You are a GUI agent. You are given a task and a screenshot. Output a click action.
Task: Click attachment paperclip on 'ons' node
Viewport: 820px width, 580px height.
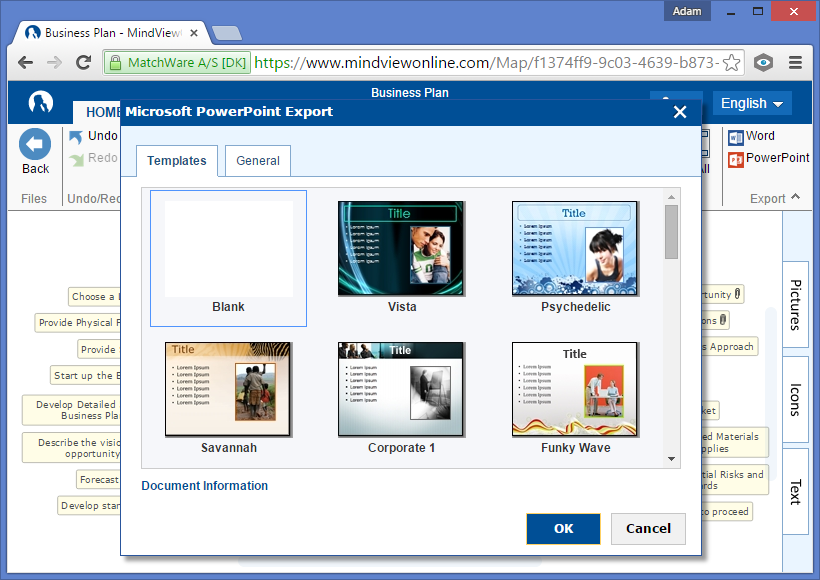tap(723, 320)
